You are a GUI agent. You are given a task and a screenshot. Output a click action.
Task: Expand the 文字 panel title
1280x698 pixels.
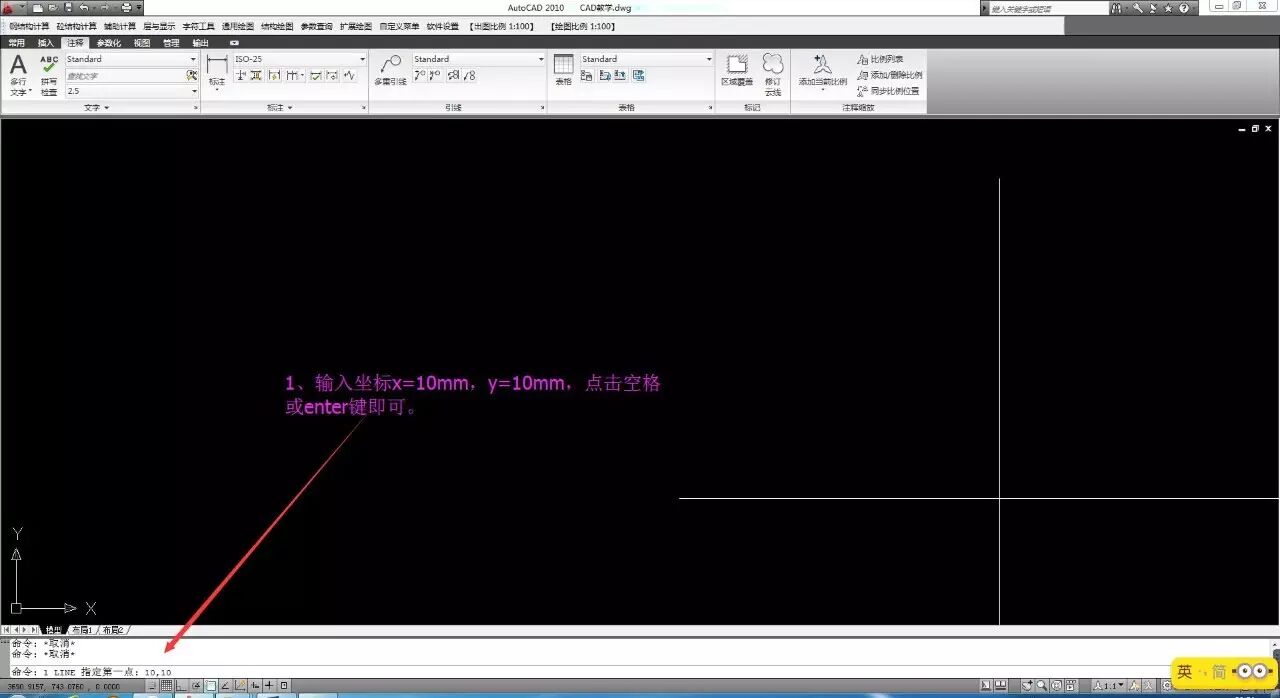coord(97,107)
